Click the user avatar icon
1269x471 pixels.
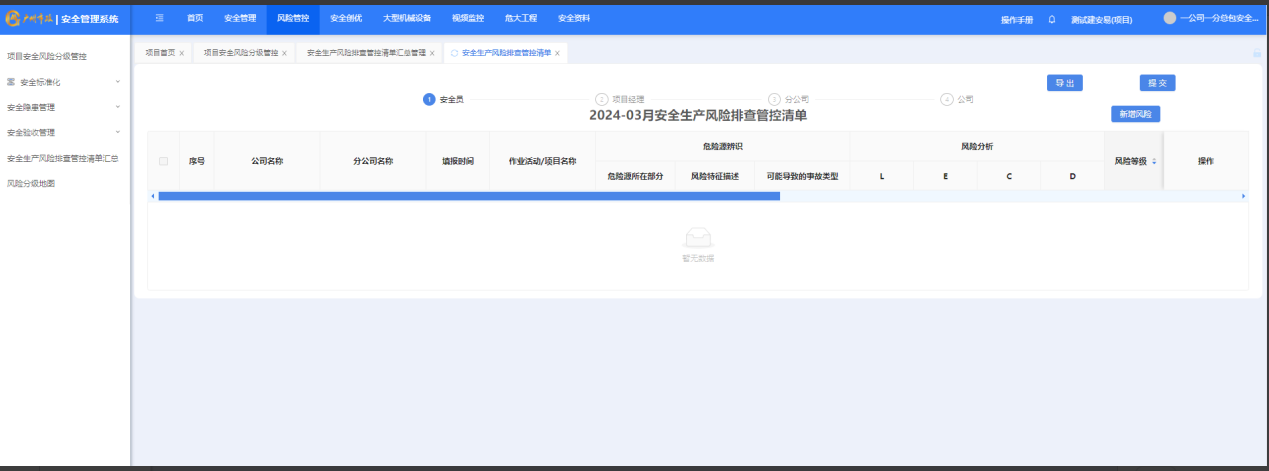click(x=1169, y=18)
